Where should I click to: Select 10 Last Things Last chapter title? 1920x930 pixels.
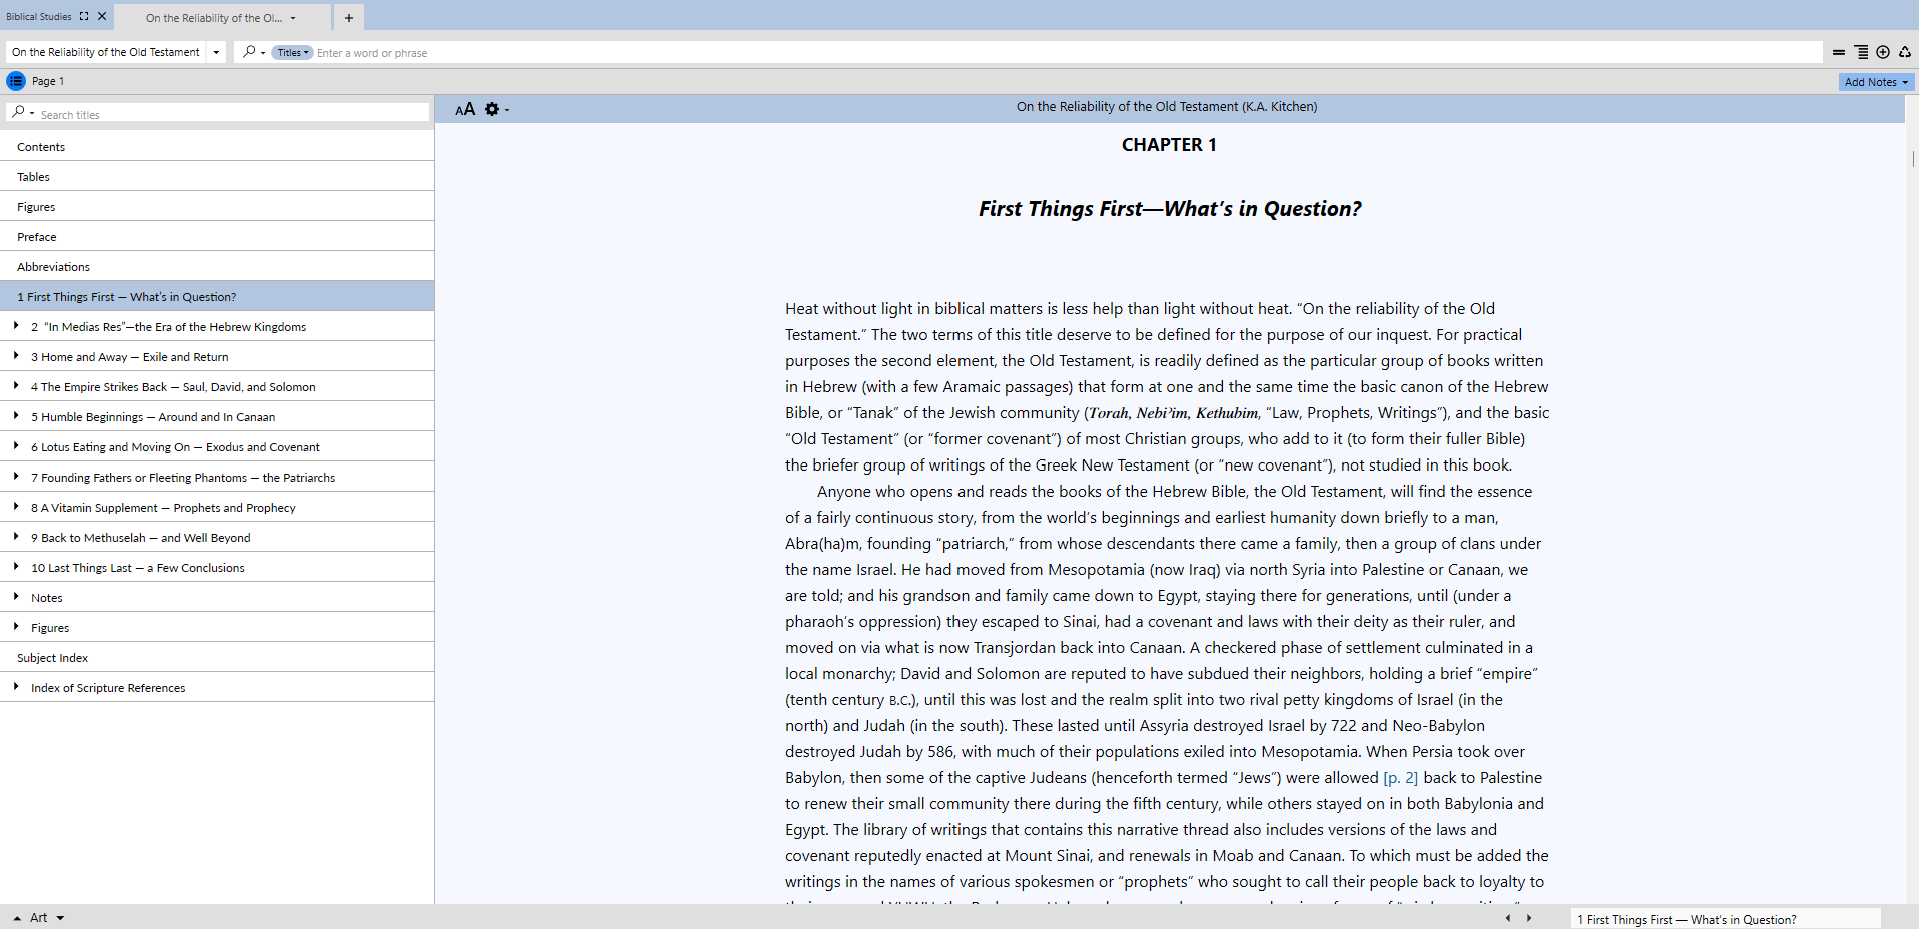point(138,568)
